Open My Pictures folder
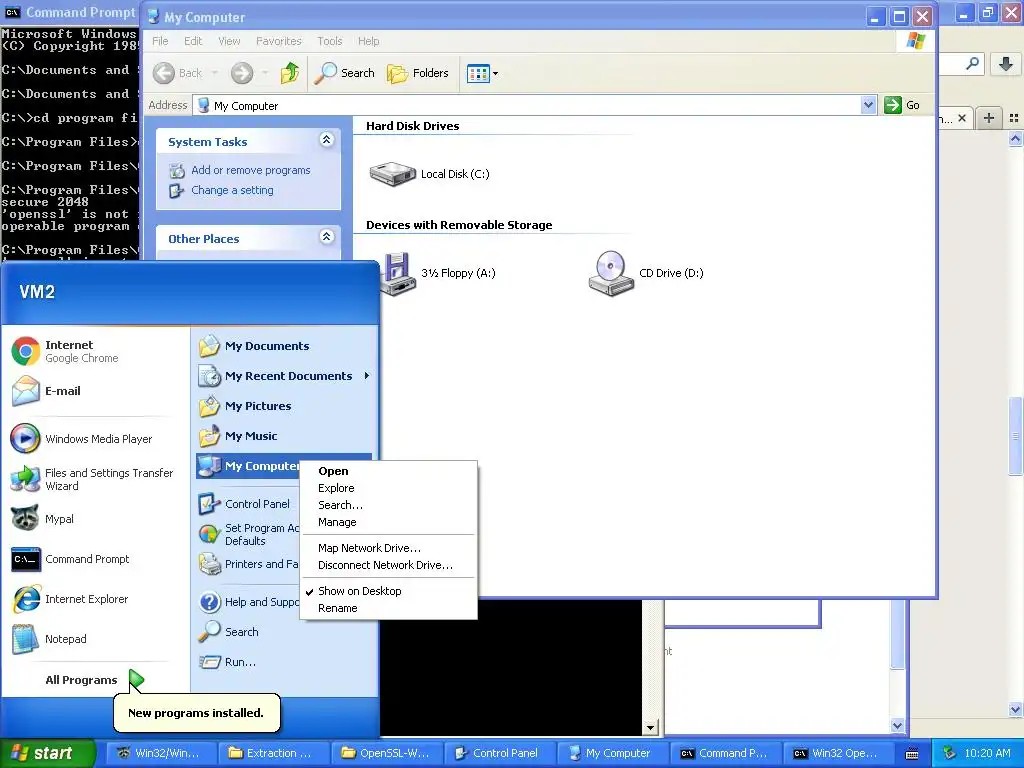Viewport: 1024px width, 768px height. coord(245,406)
